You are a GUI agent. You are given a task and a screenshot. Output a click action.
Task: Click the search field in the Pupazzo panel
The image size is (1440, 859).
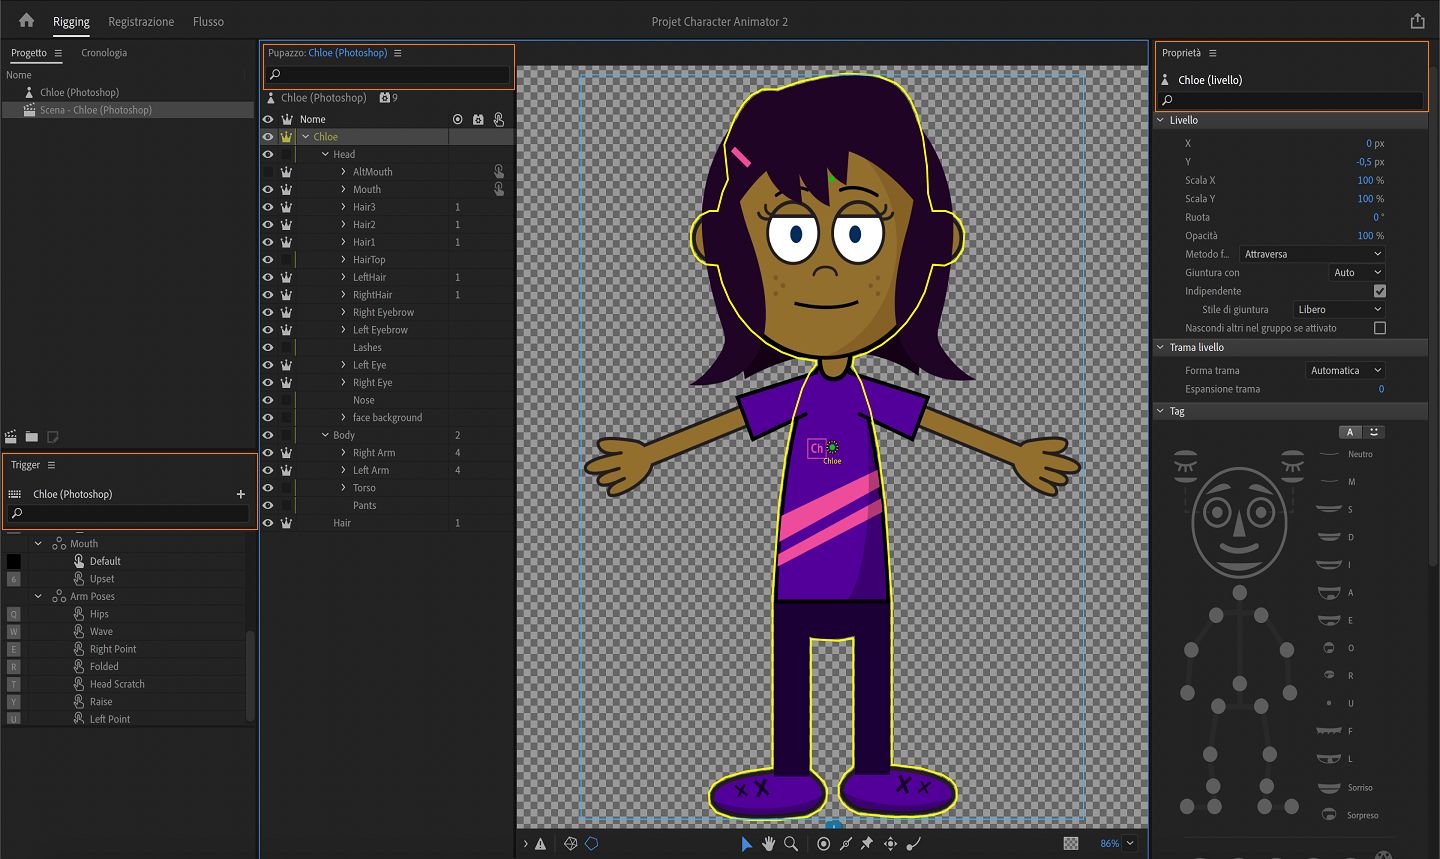tap(388, 74)
